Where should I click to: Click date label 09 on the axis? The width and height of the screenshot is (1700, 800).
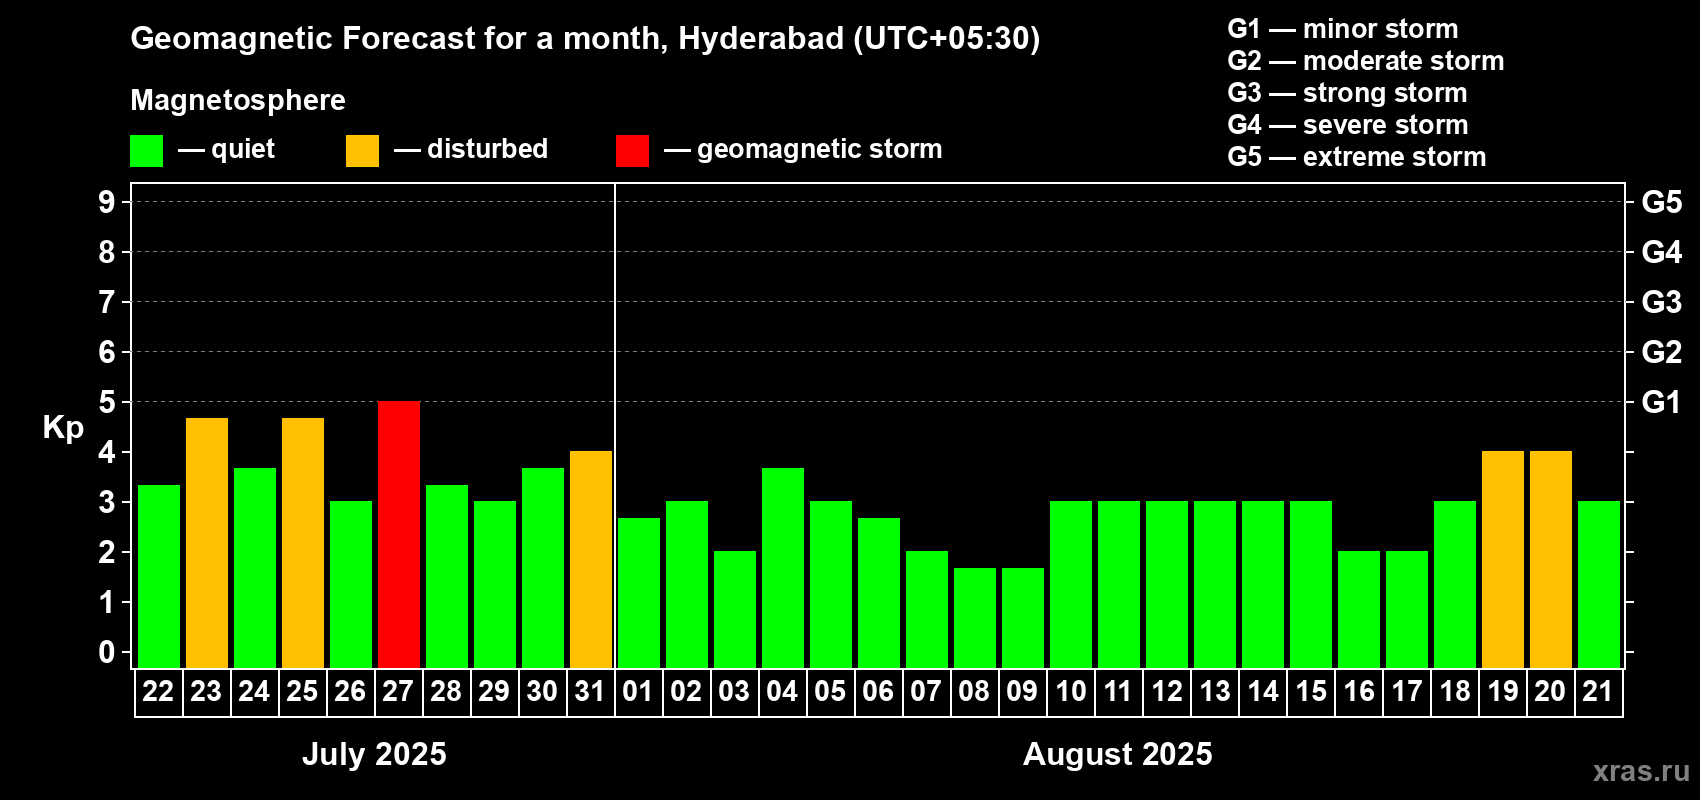tap(1022, 692)
